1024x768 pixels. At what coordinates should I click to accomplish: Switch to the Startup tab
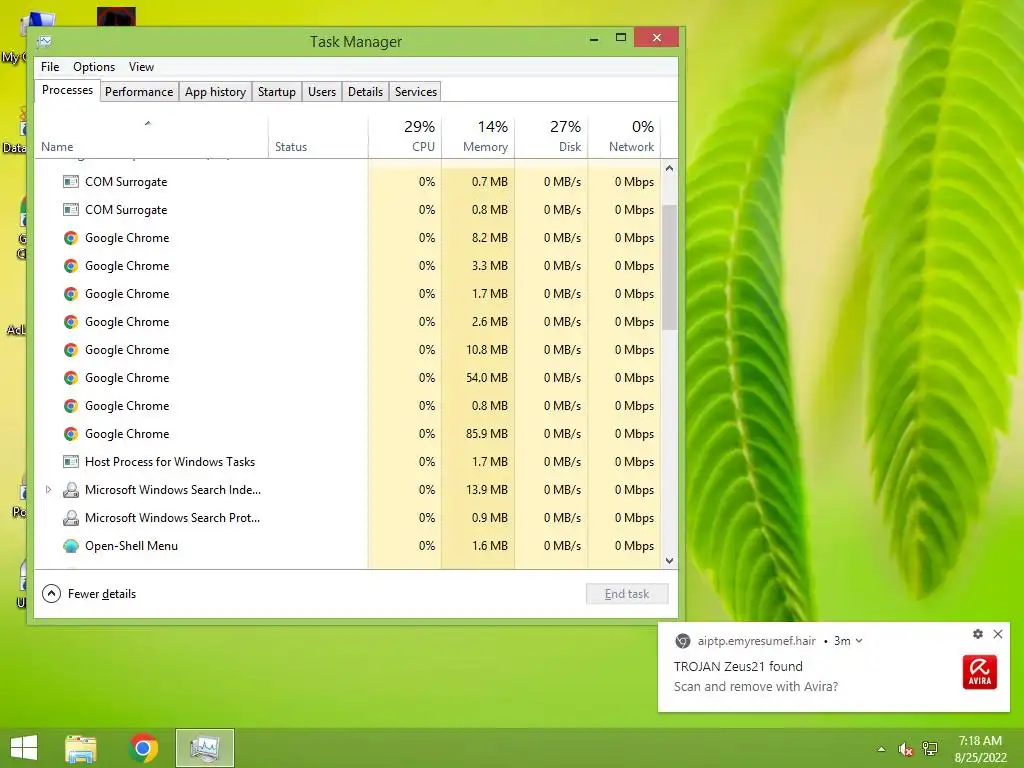coord(277,91)
